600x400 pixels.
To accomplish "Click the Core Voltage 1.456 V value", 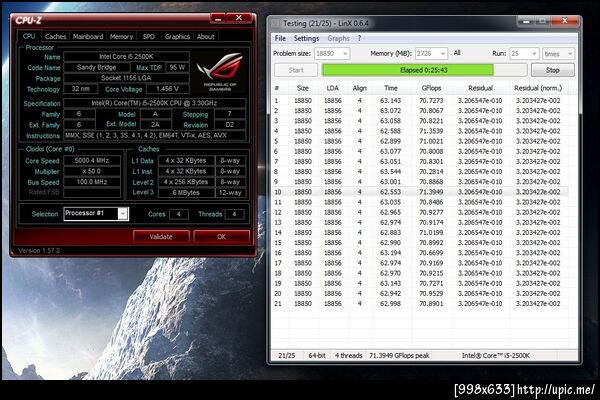I will pyautogui.click(x=167, y=89).
